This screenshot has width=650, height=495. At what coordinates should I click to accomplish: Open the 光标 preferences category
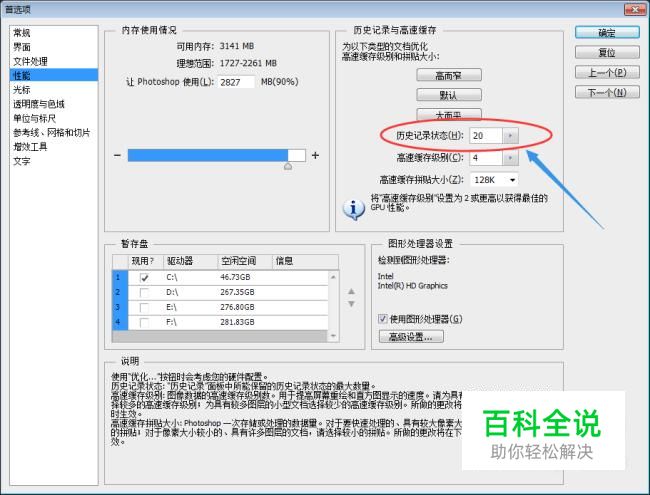tap(22, 90)
